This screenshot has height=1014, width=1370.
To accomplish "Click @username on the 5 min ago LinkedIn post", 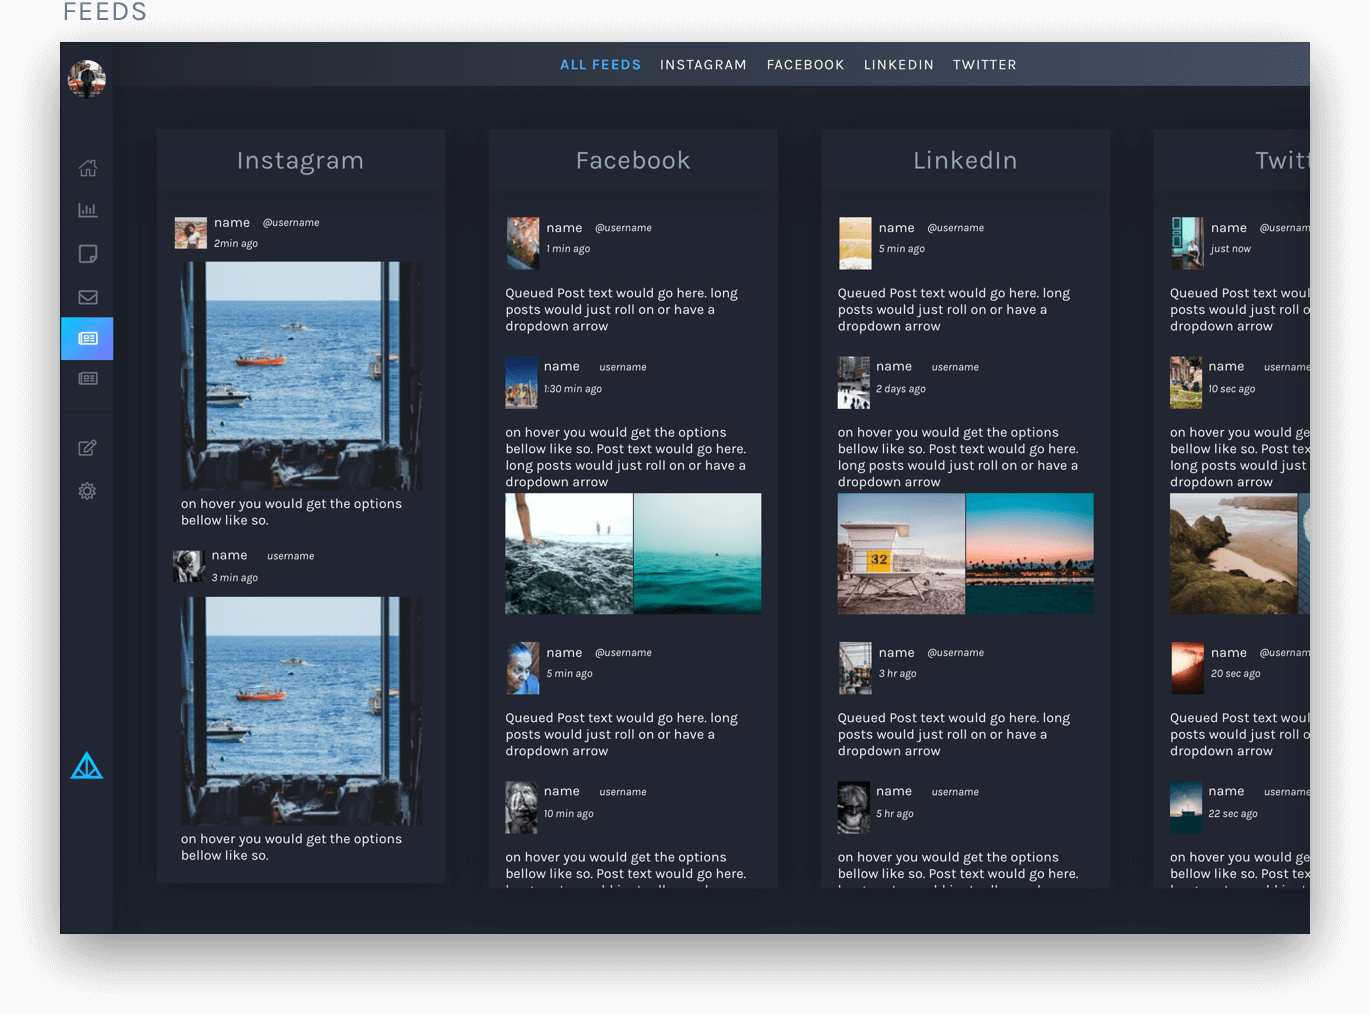I will click(x=955, y=228).
